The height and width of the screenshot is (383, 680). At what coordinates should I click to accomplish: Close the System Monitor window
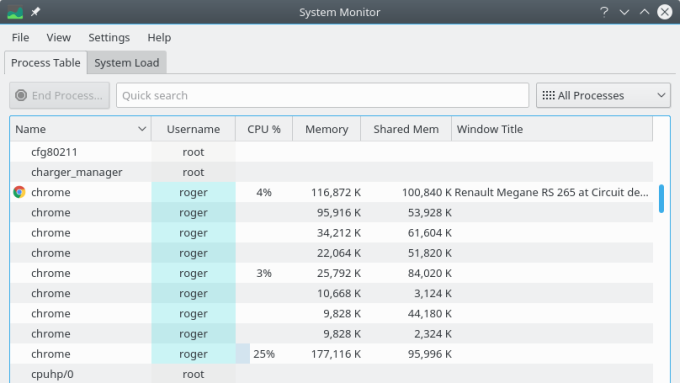point(664,12)
